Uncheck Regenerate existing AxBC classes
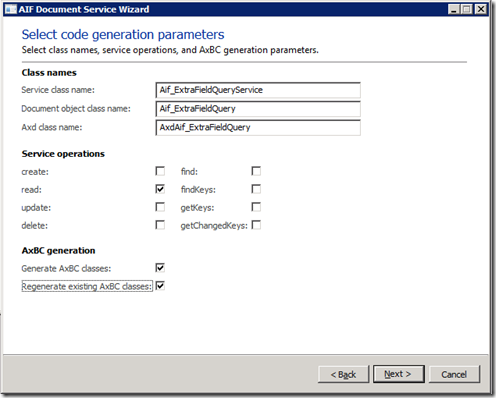 point(160,286)
